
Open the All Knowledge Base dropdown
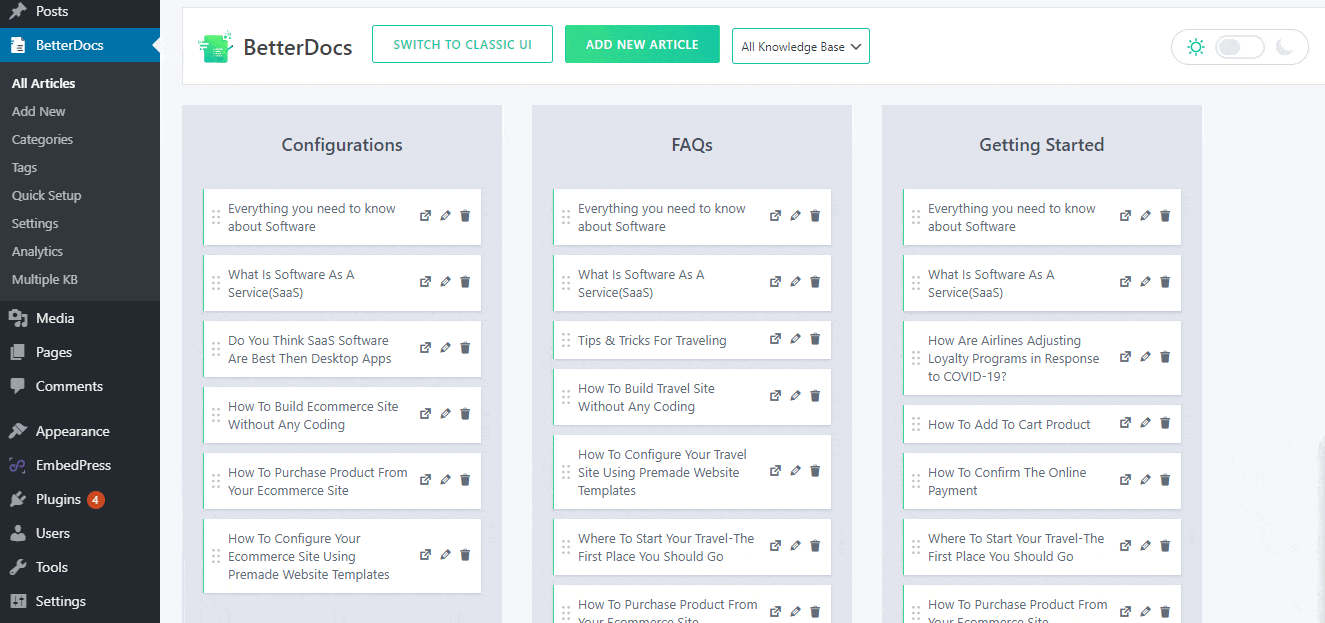pos(800,45)
